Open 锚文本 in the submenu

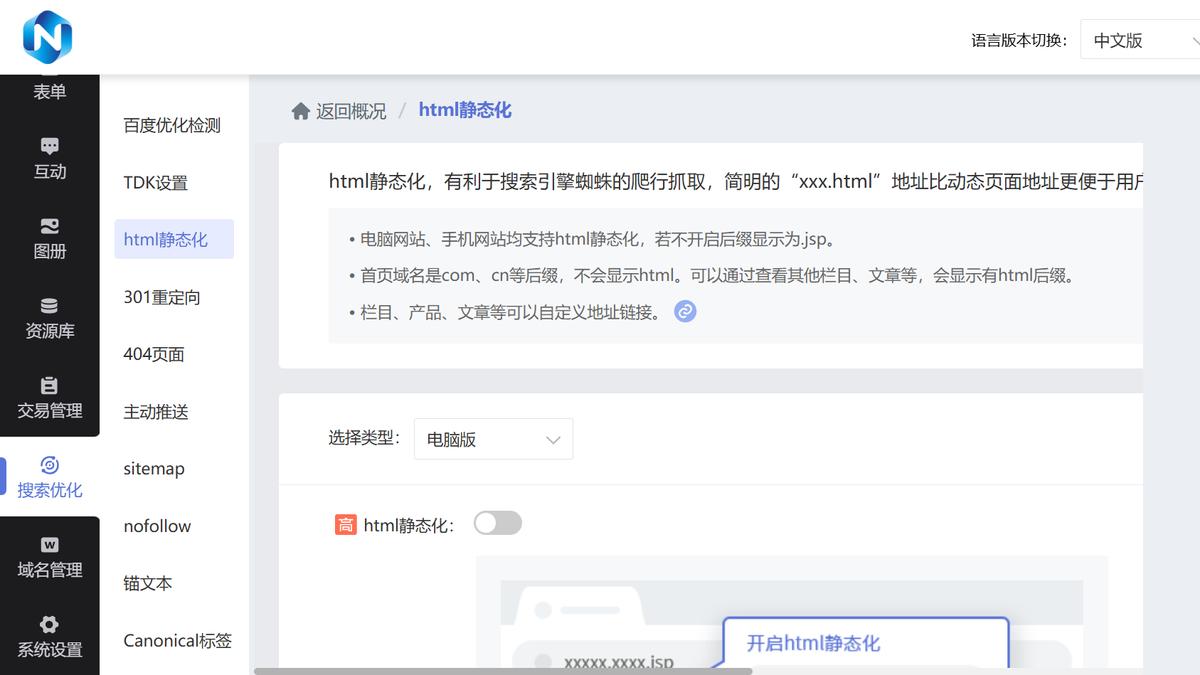point(148,583)
